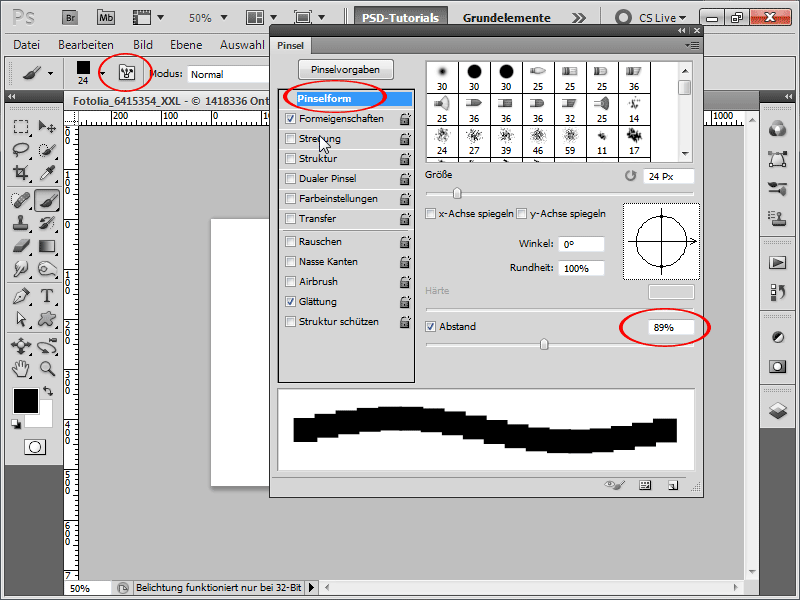Switch to PSD-Tutorials workspace
The width and height of the screenshot is (800, 600).
[x=401, y=18]
